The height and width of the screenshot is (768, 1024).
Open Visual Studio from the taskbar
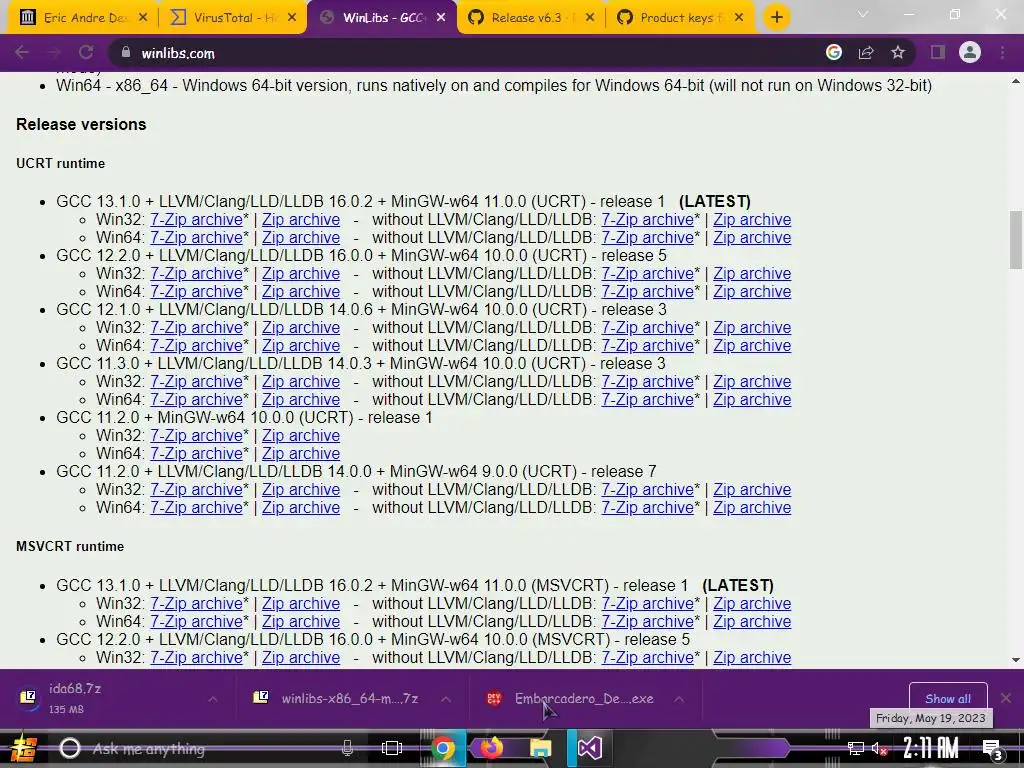click(x=589, y=748)
